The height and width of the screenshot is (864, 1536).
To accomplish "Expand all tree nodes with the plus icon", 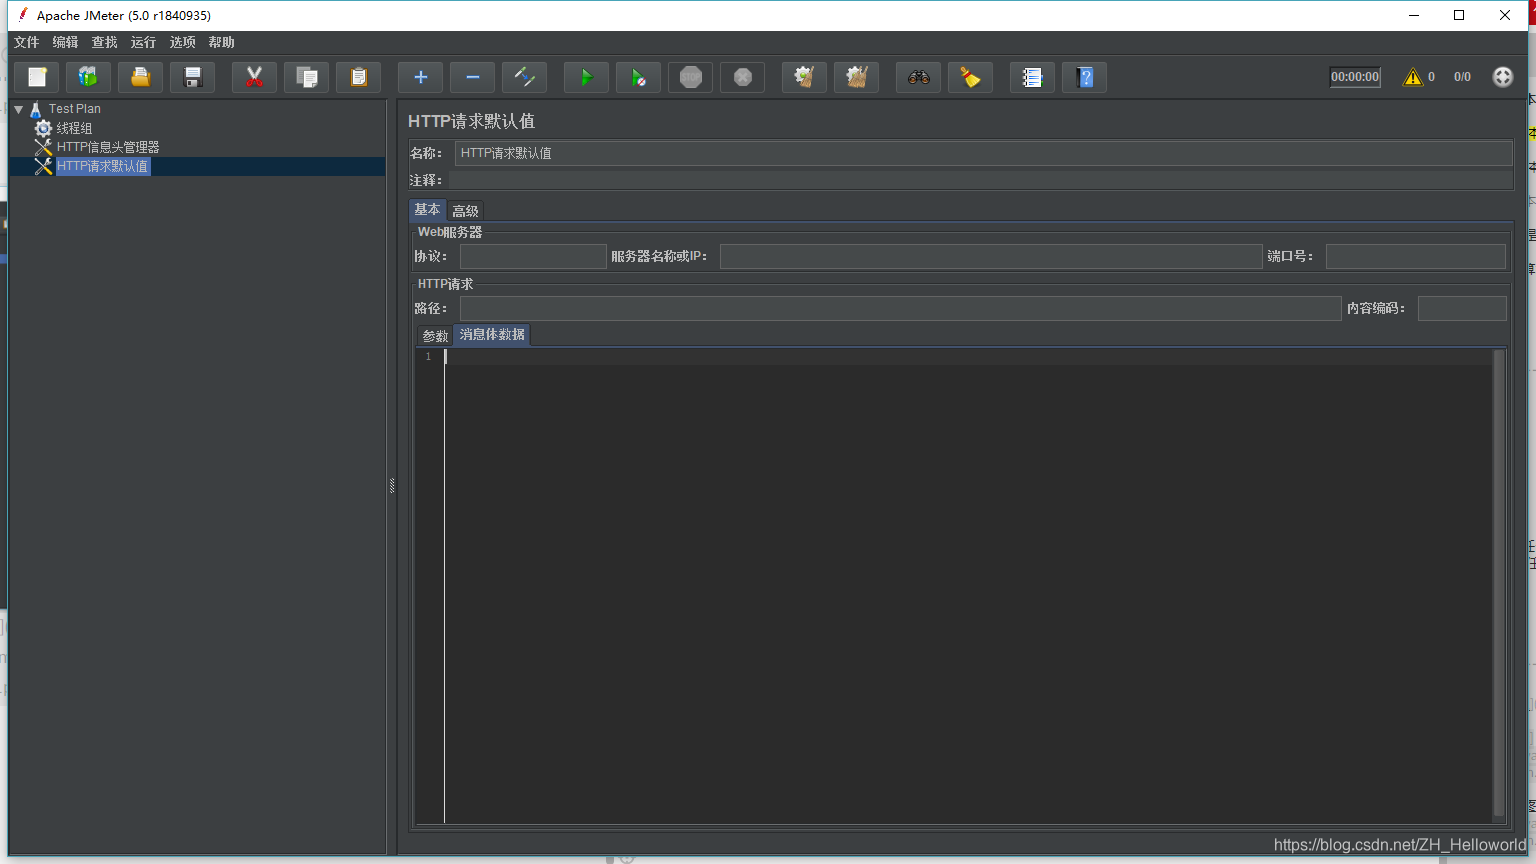I will click(x=420, y=77).
